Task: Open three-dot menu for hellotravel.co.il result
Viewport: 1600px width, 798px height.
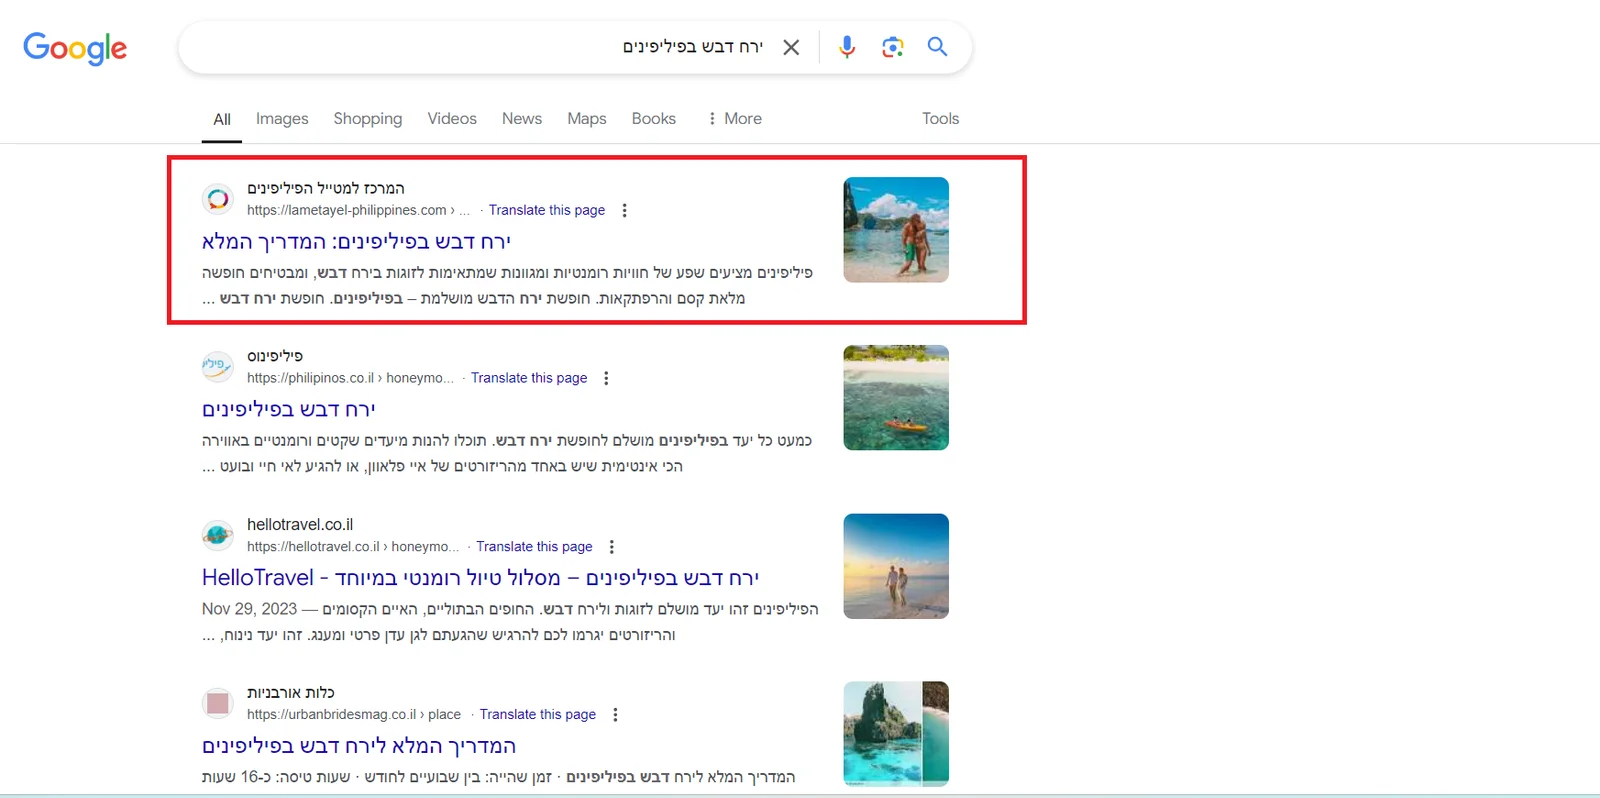Action: [611, 547]
